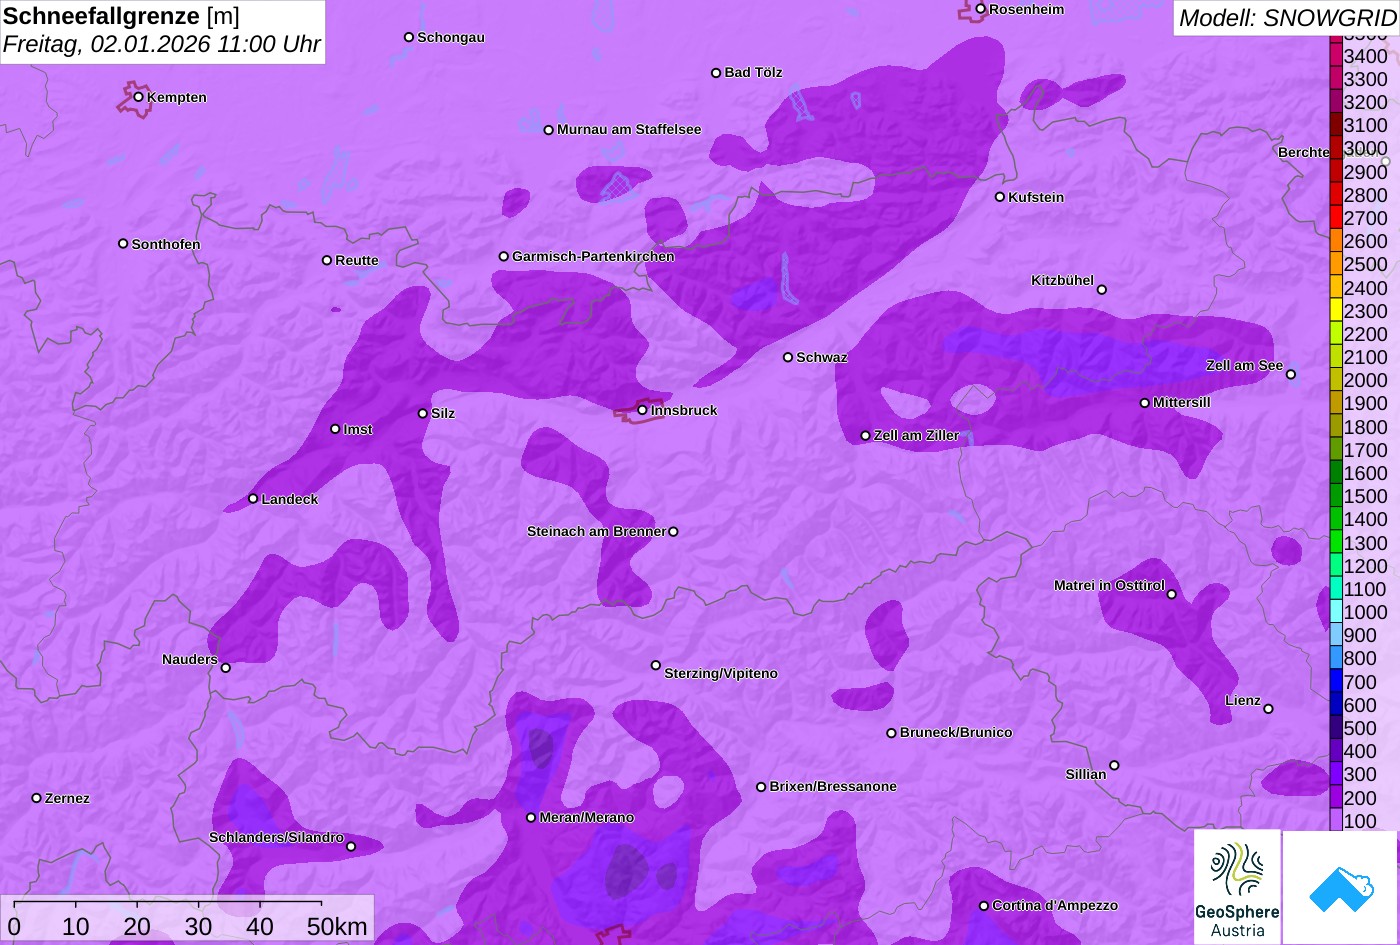The image size is (1400, 945).
Task: Click the legend value '2000'
Action: (1366, 381)
